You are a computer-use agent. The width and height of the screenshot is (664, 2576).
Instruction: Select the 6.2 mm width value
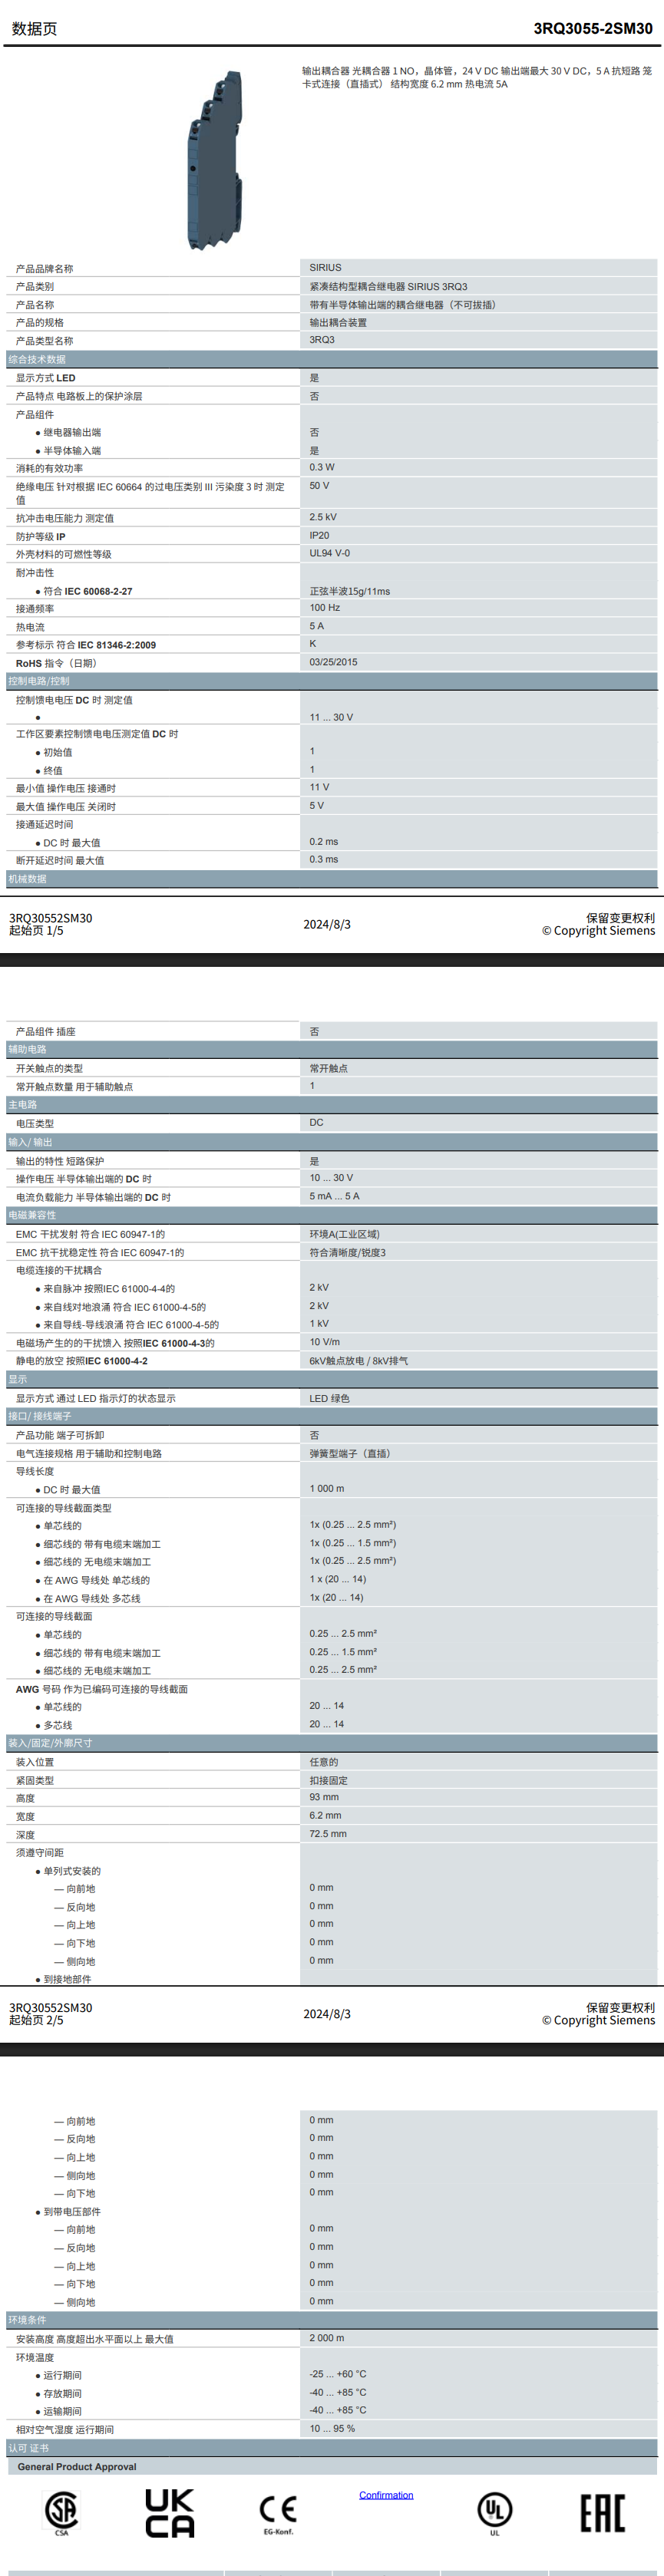tap(325, 1815)
